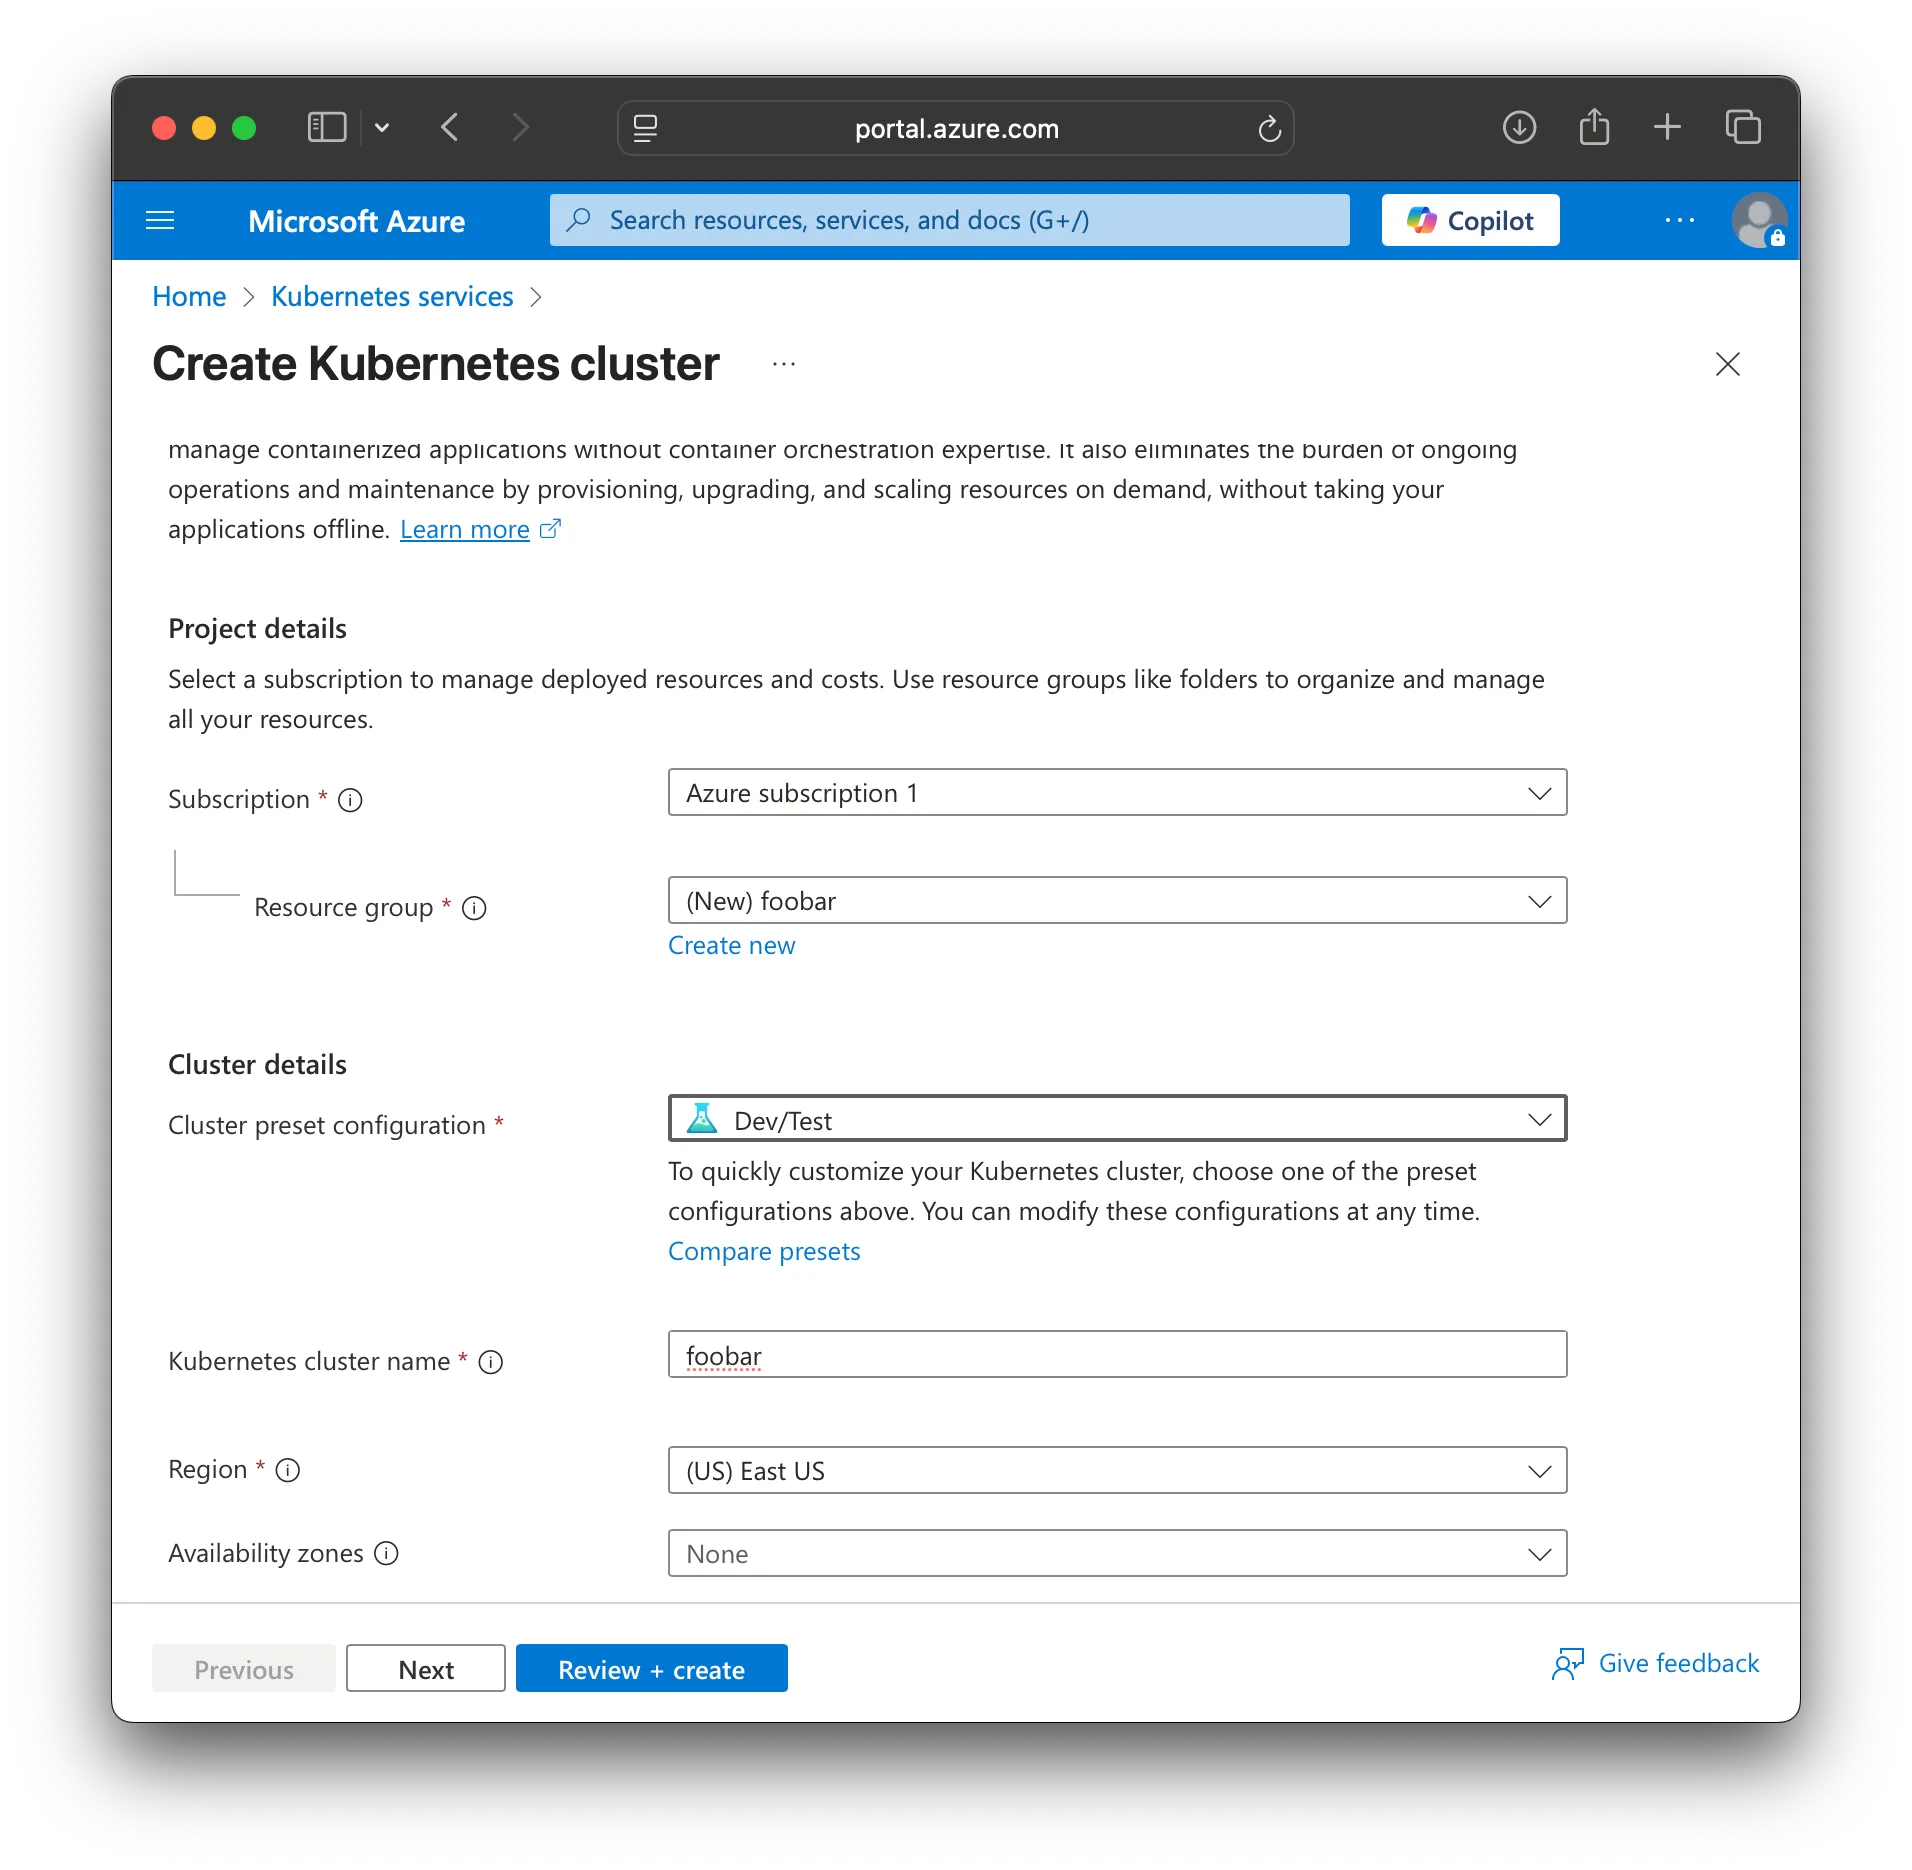Click the Region info icon
This screenshot has height=1870, width=1912.
click(x=288, y=1470)
